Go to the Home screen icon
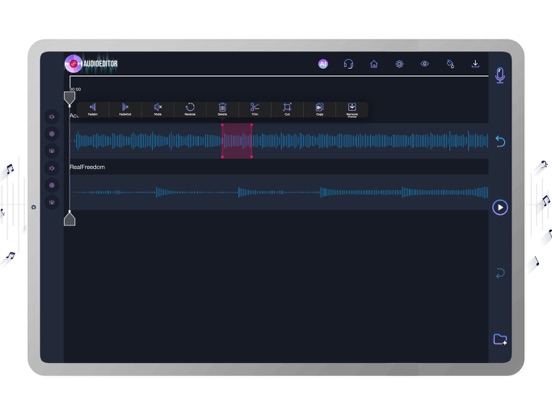The width and height of the screenshot is (552, 414). point(374,64)
